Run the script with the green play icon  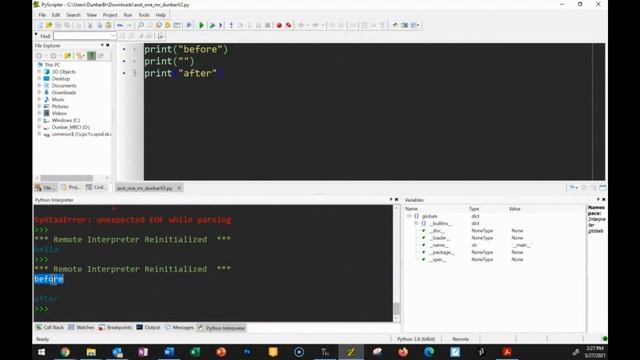click(201, 25)
